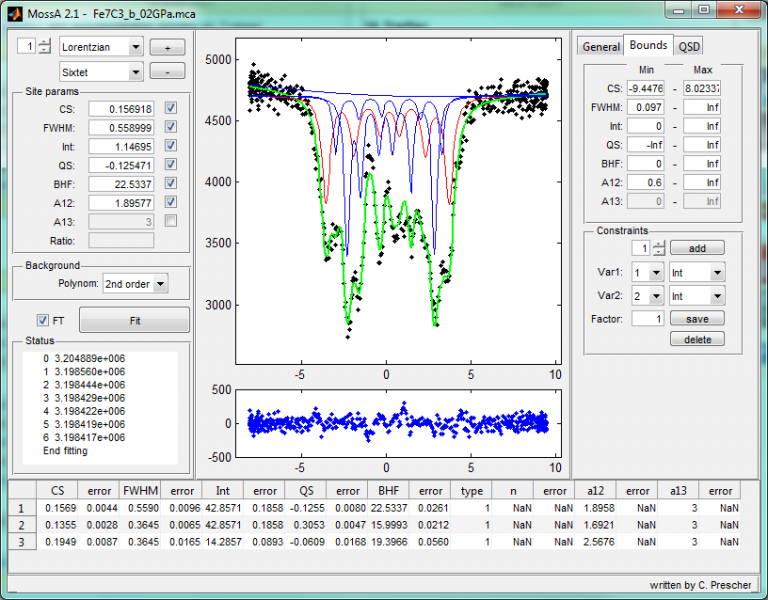Click the constraint number spinner beside add
This screenshot has width=768, height=600.
[x=657, y=248]
